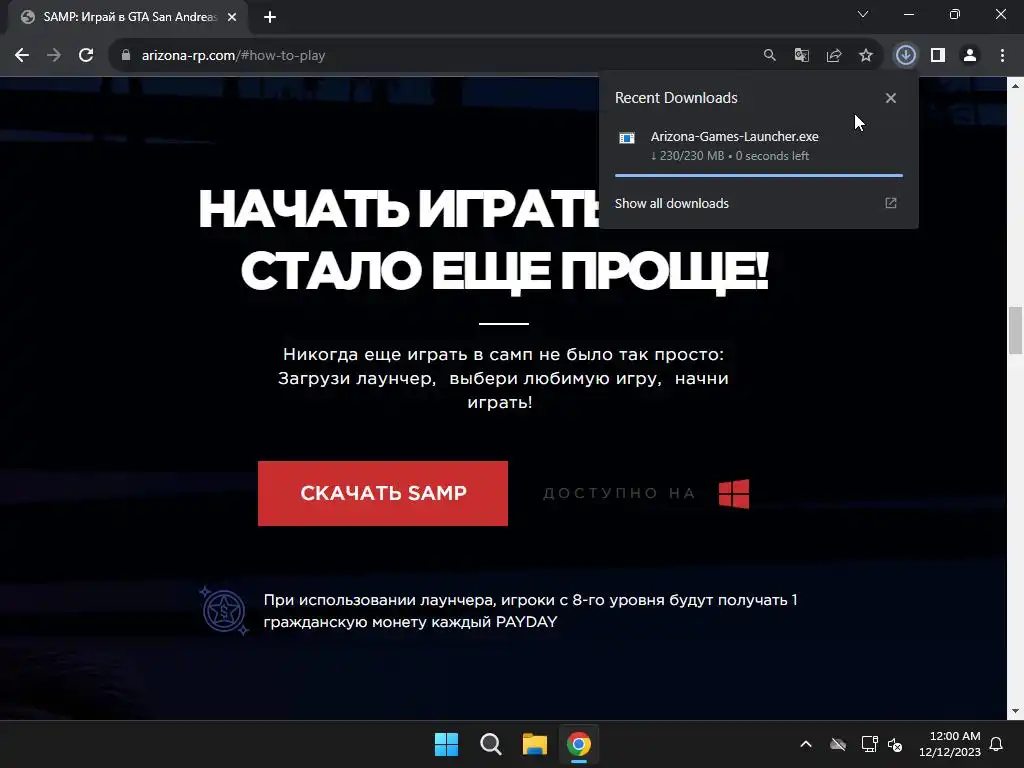Close the Recent Downloads popup

[891, 98]
